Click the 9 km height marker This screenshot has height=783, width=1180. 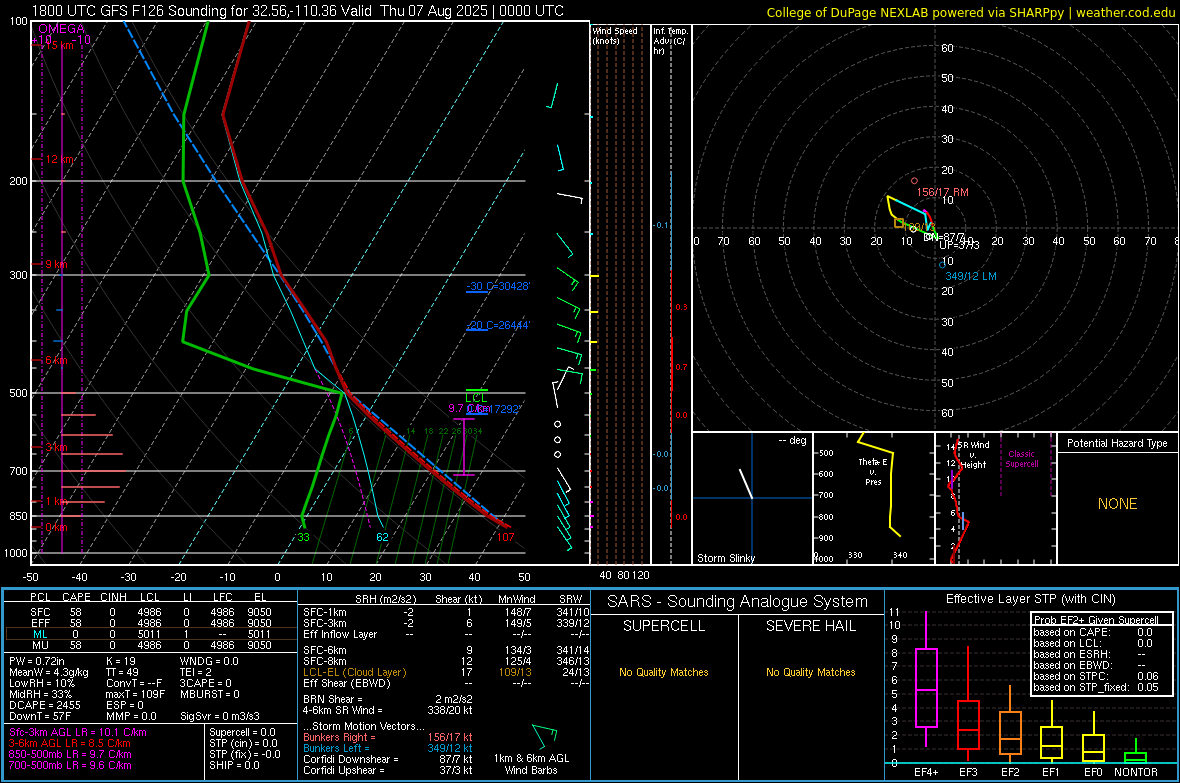point(56,264)
